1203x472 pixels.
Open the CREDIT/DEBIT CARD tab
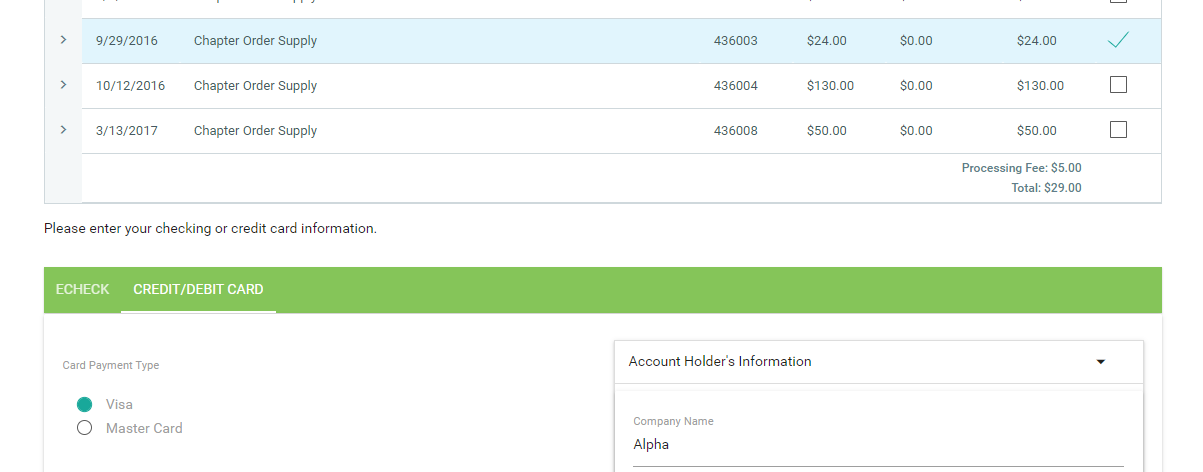click(x=198, y=289)
